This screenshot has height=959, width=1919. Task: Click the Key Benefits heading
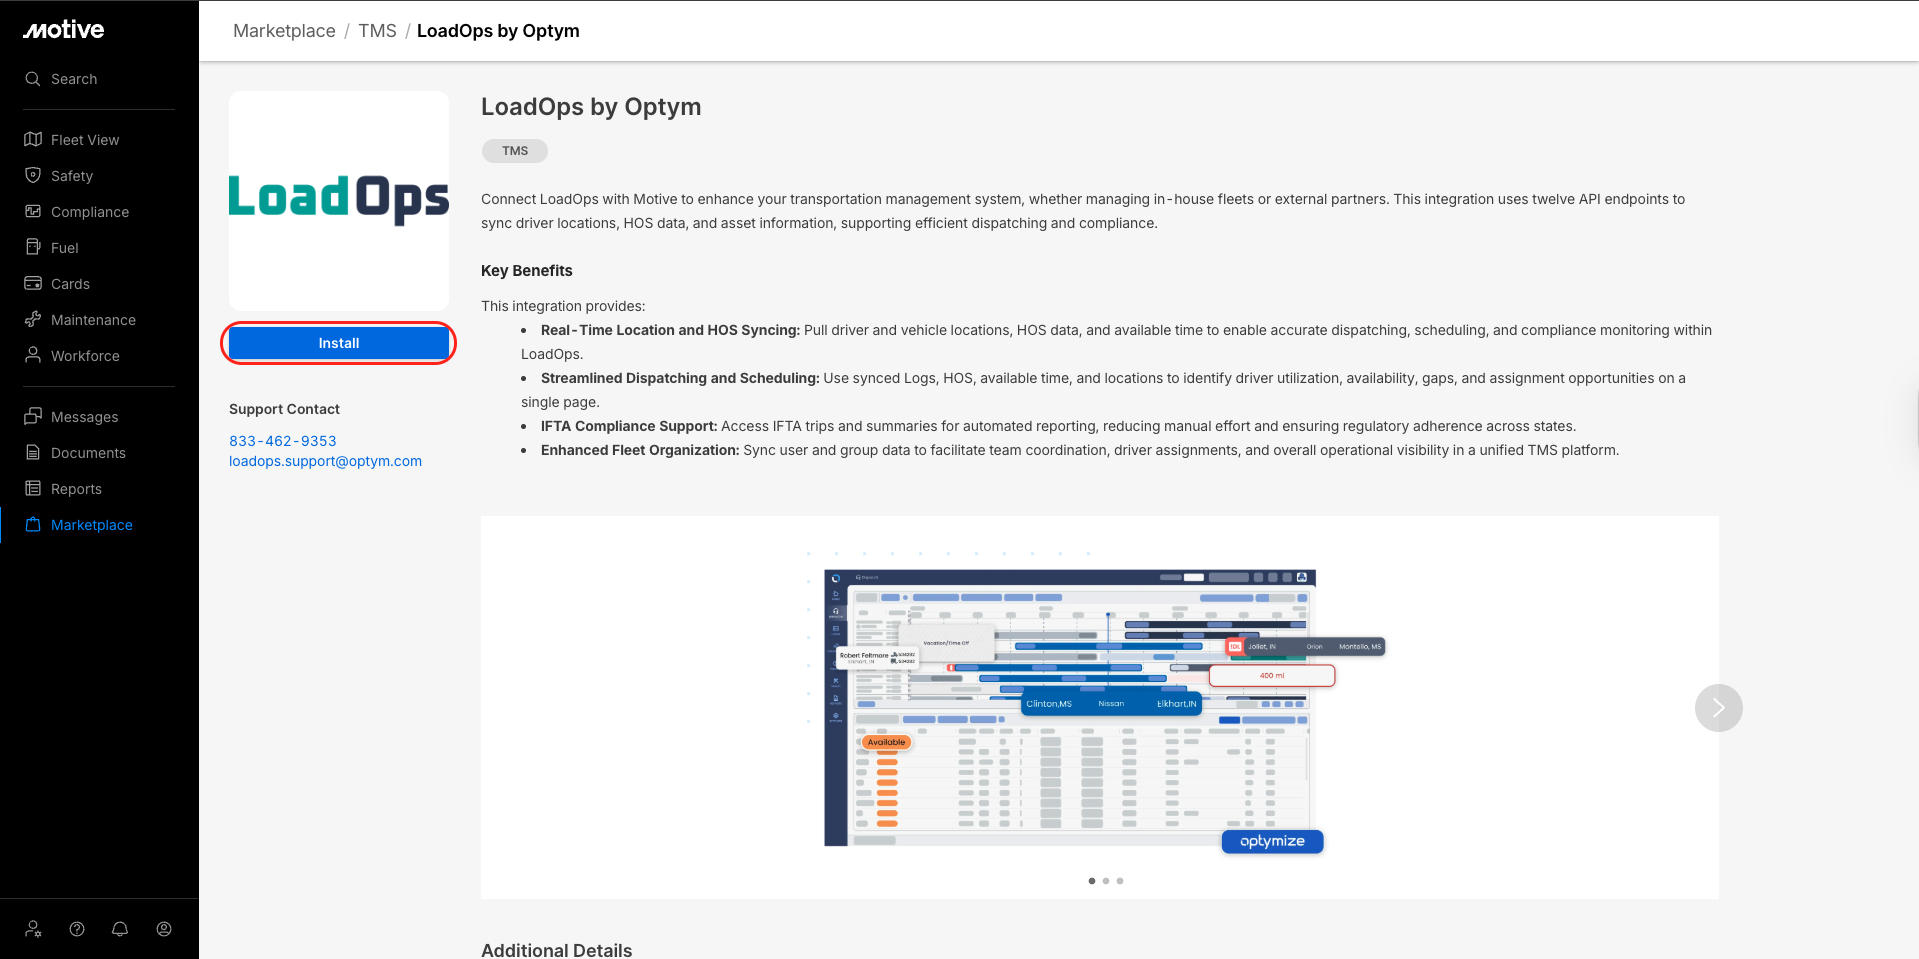(x=527, y=271)
